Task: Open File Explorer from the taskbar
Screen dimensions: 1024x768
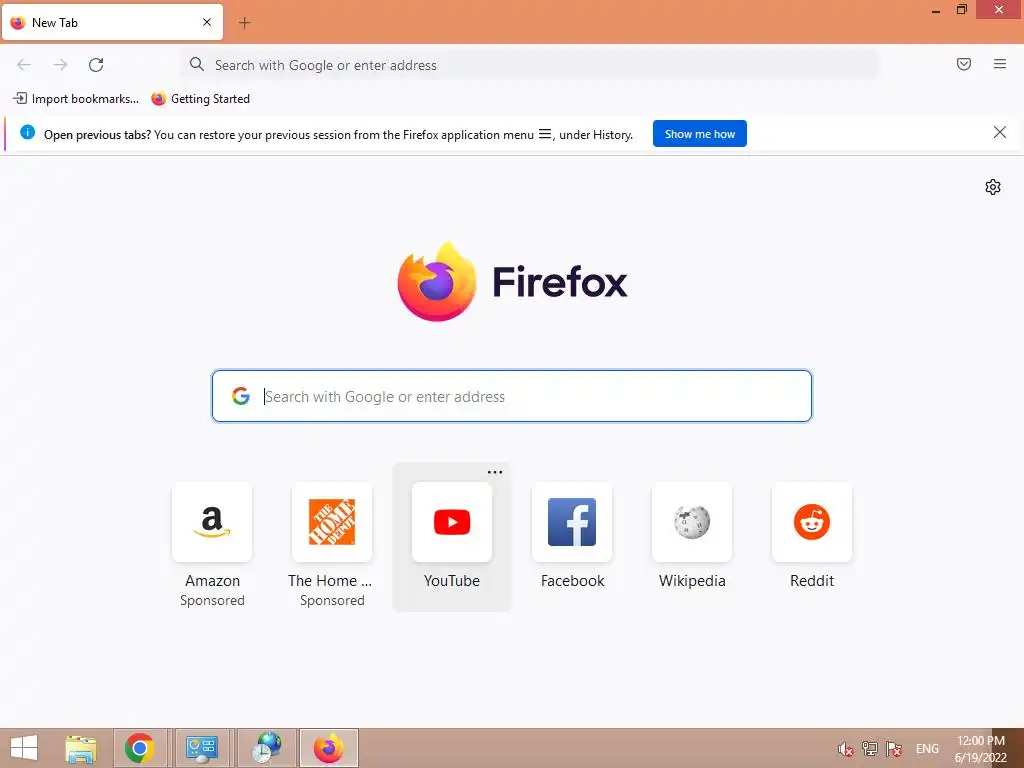Action: pyautogui.click(x=81, y=748)
